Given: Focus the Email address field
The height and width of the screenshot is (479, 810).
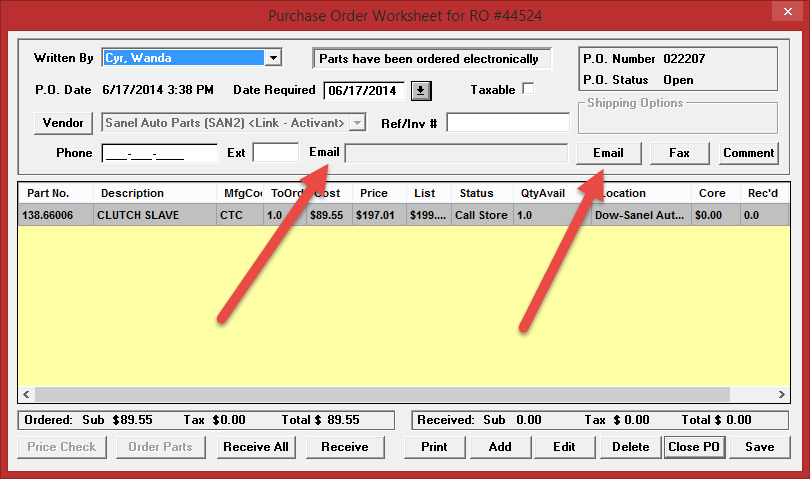Looking at the screenshot, I should point(457,153).
